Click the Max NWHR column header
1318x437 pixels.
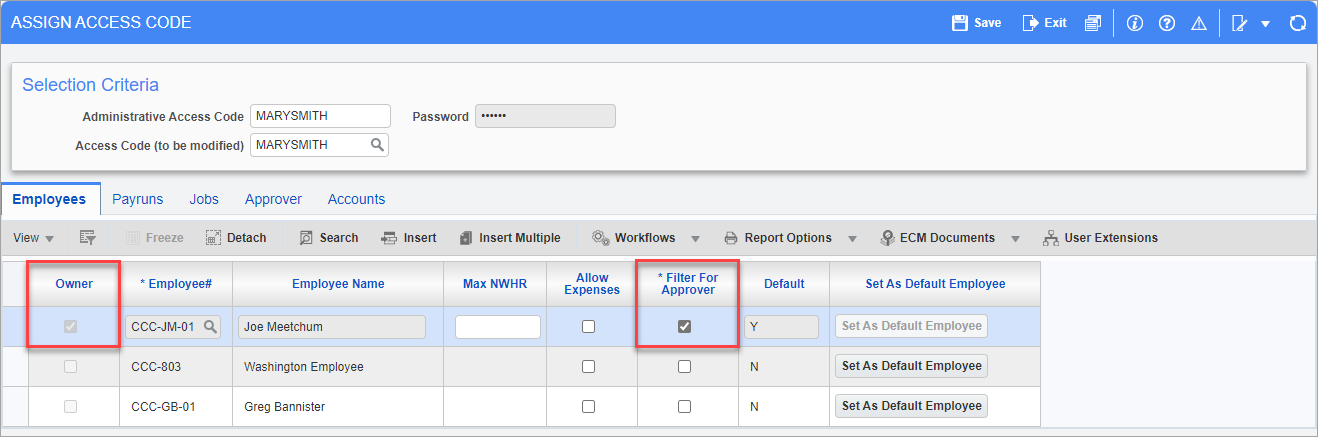(x=495, y=284)
